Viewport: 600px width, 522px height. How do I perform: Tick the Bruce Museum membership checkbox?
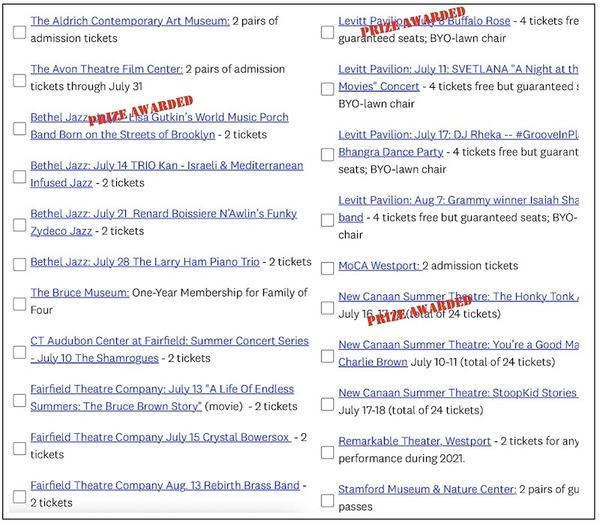tap(20, 304)
